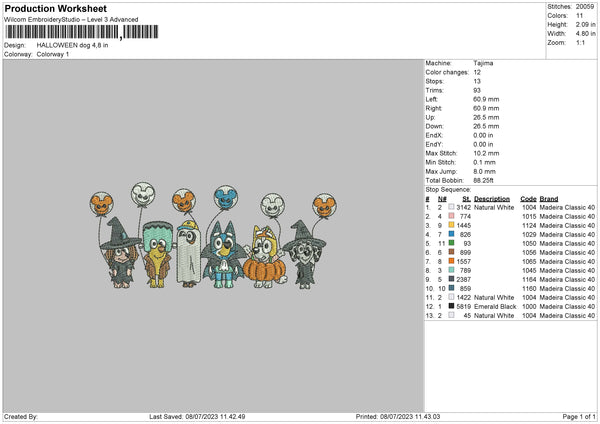This screenshot has height=424, width=600.
Task: Choose the dark slate swatch, code 1164
Action: (452, 279)
